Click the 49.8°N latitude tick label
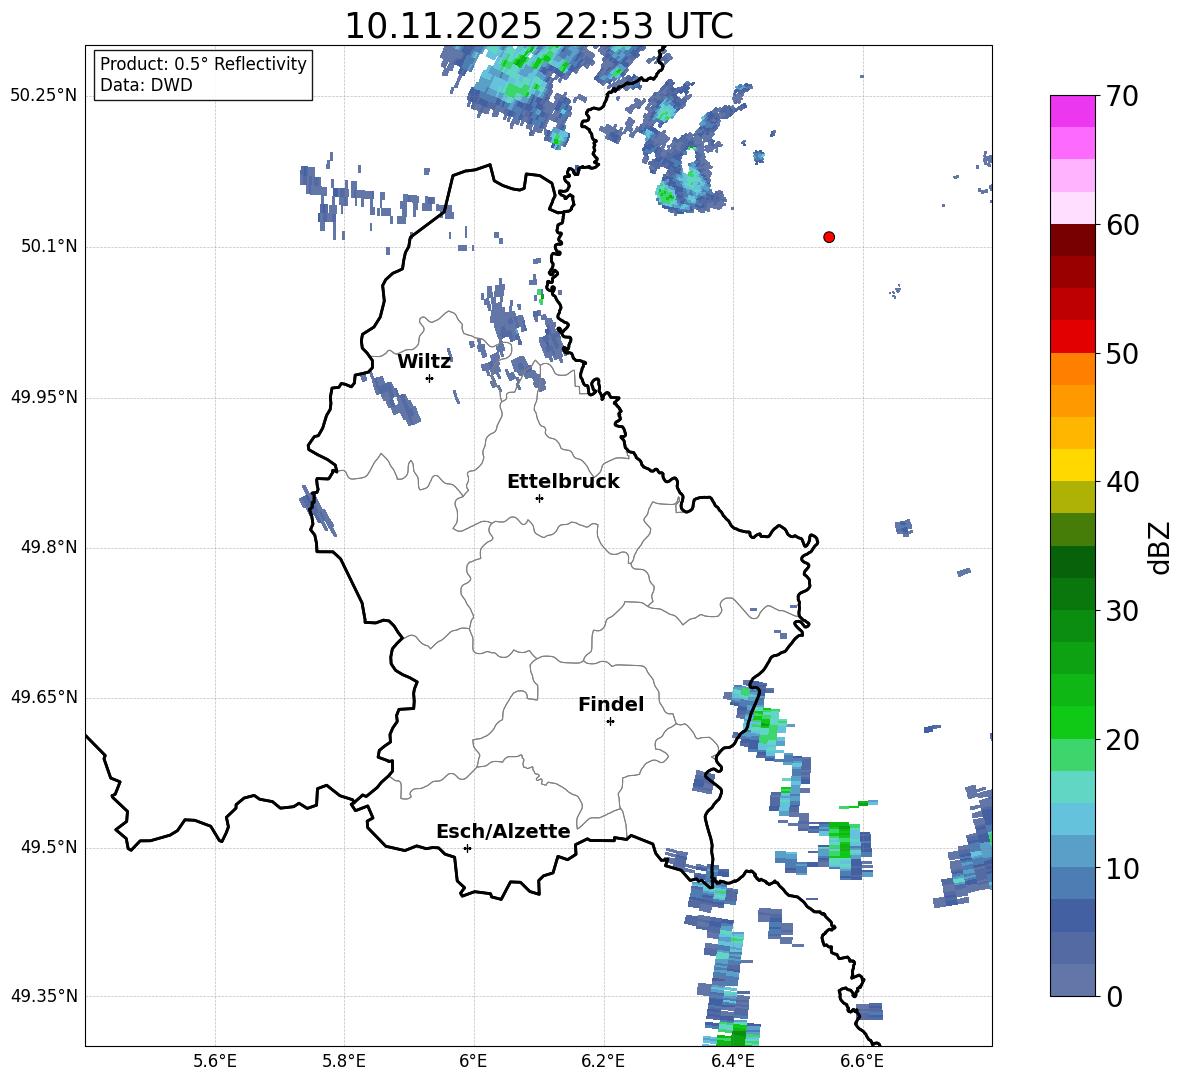 tap(49, 547)
